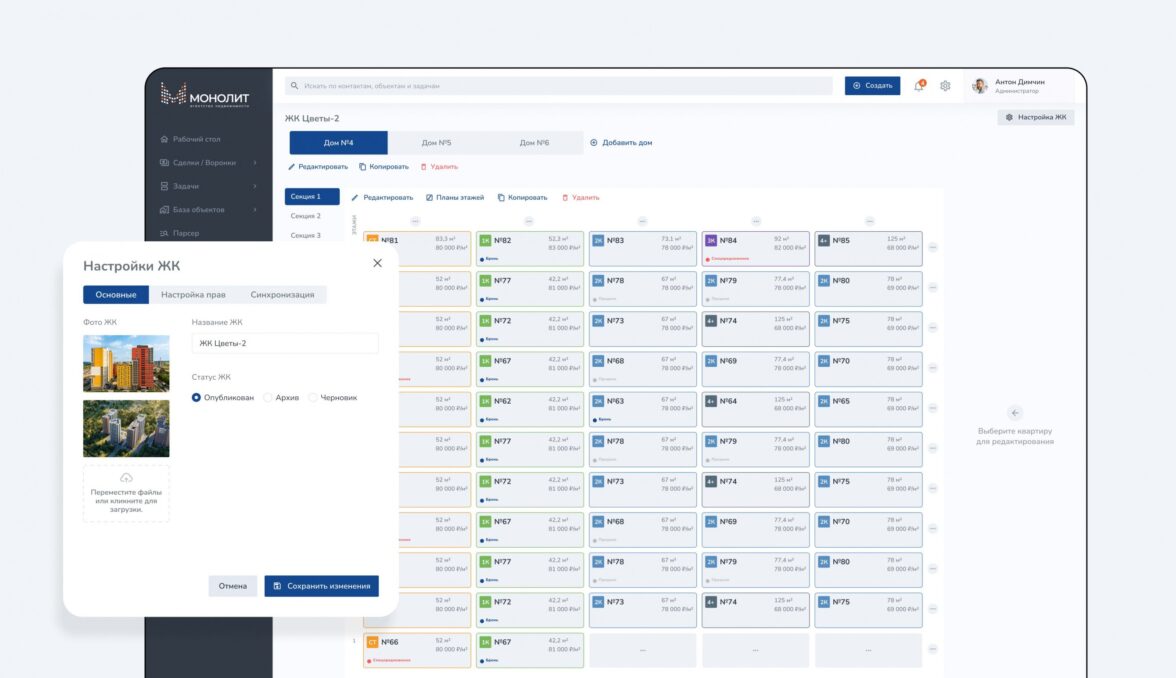The width and height of the screenshot is (1176, 678).
Task: Expand the База объектов sidebar submenu
Action: coord(255,210)
